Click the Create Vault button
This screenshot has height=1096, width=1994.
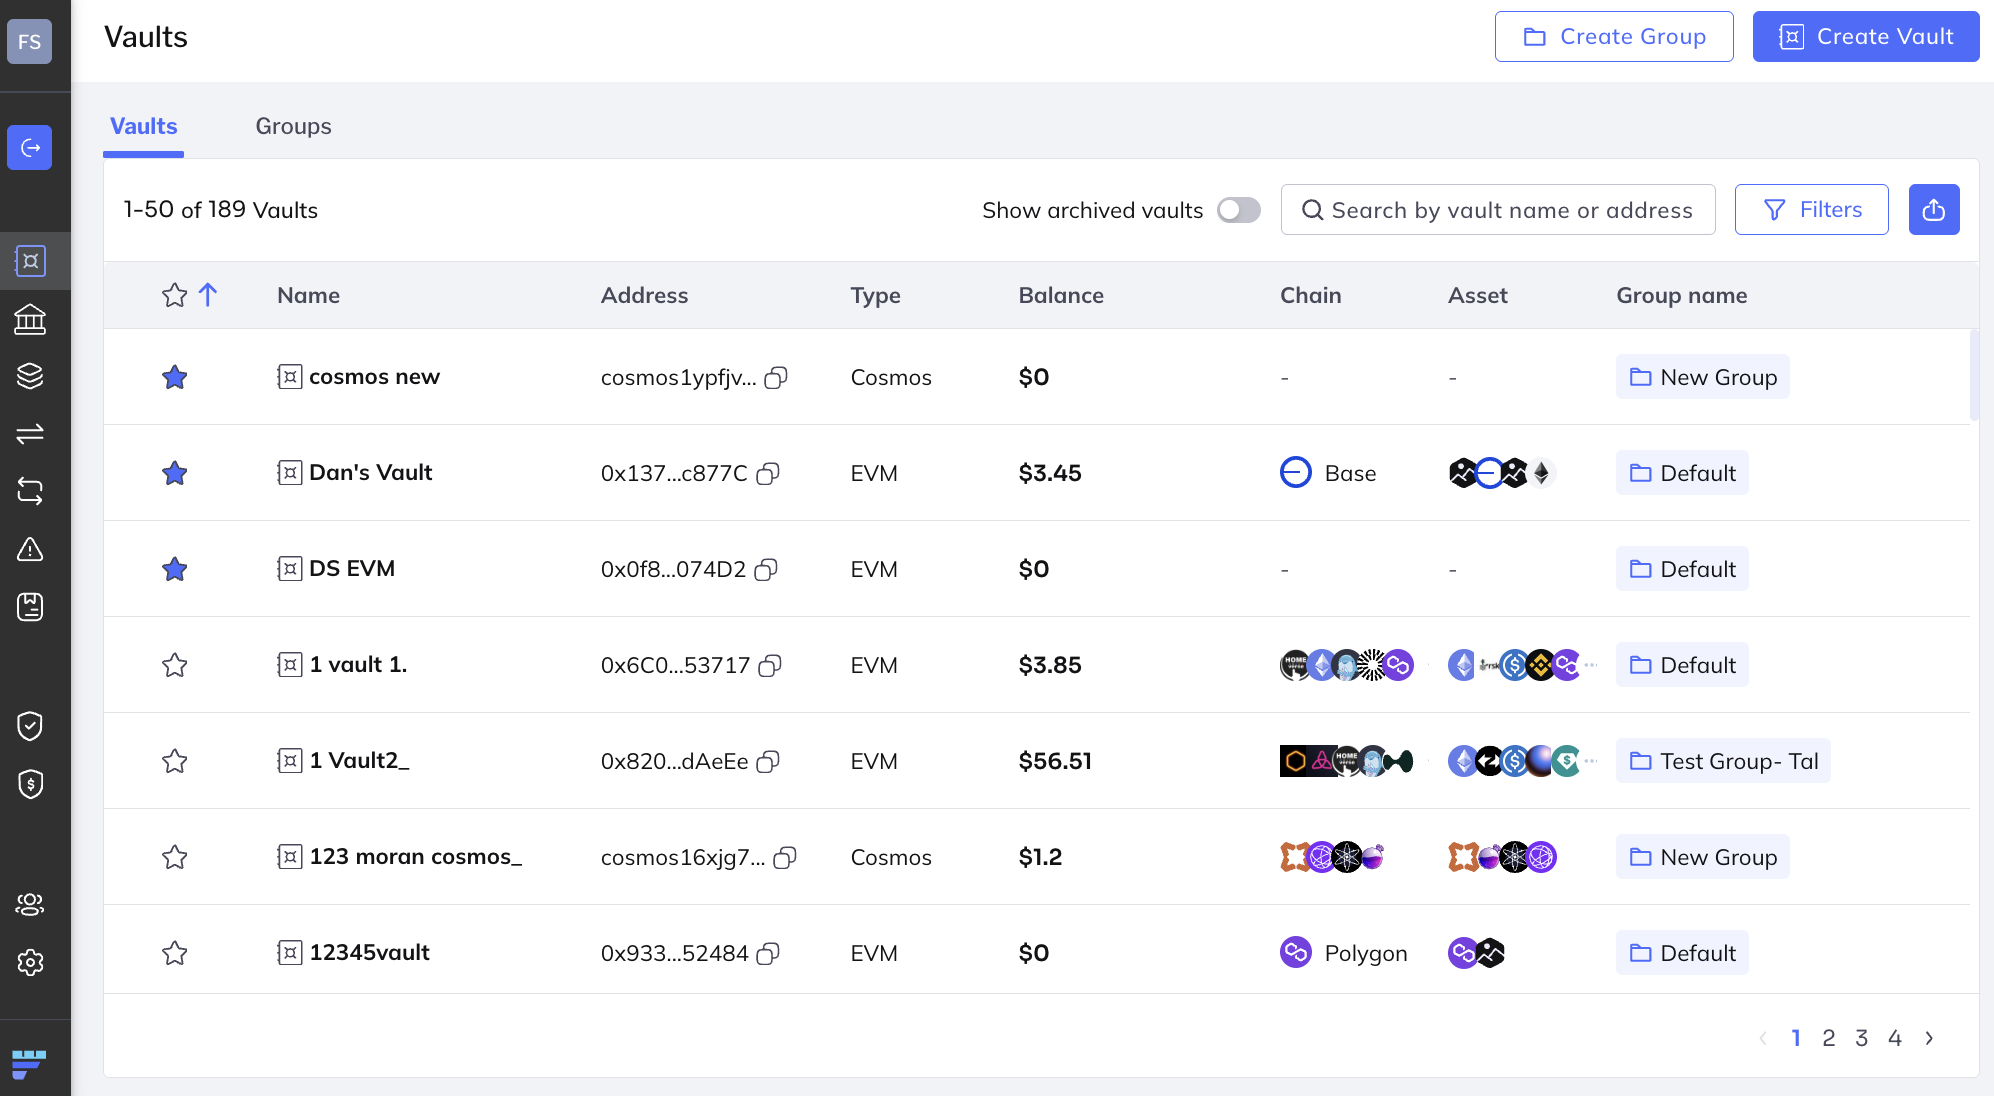1866,37
